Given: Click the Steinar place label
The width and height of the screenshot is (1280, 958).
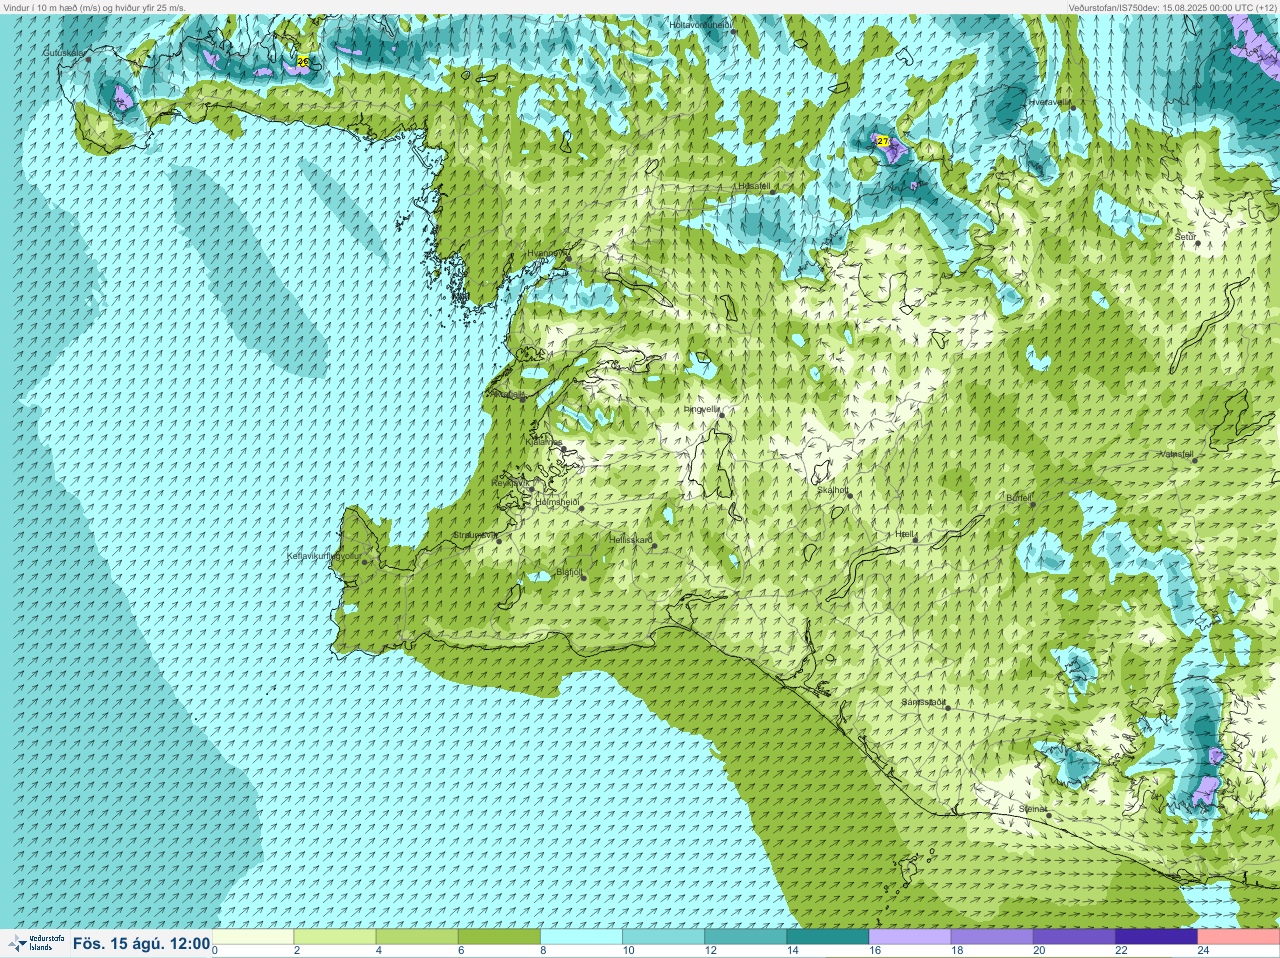Looking at the screenshot, I should coord(1033,809).
